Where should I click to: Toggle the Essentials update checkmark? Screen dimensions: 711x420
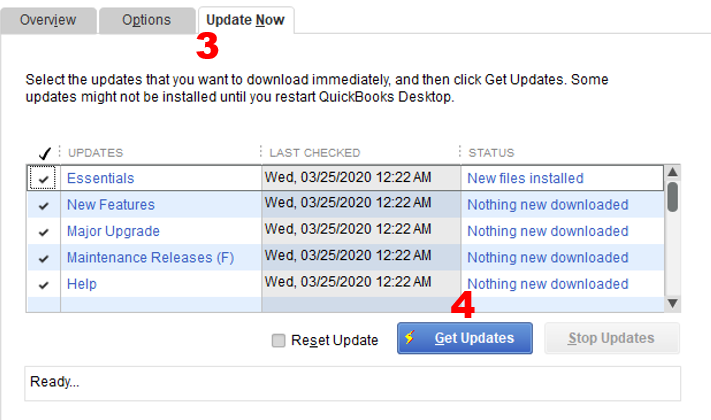pos(43,179)
